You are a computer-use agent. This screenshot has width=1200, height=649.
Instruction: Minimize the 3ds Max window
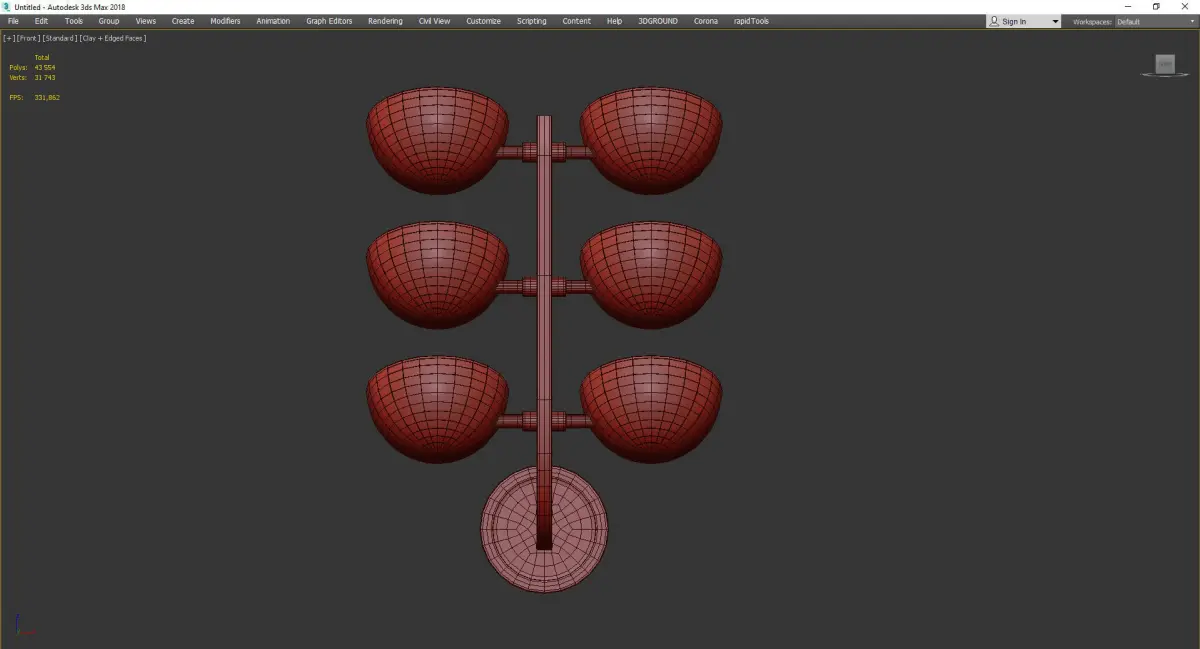click(1128, 6)
